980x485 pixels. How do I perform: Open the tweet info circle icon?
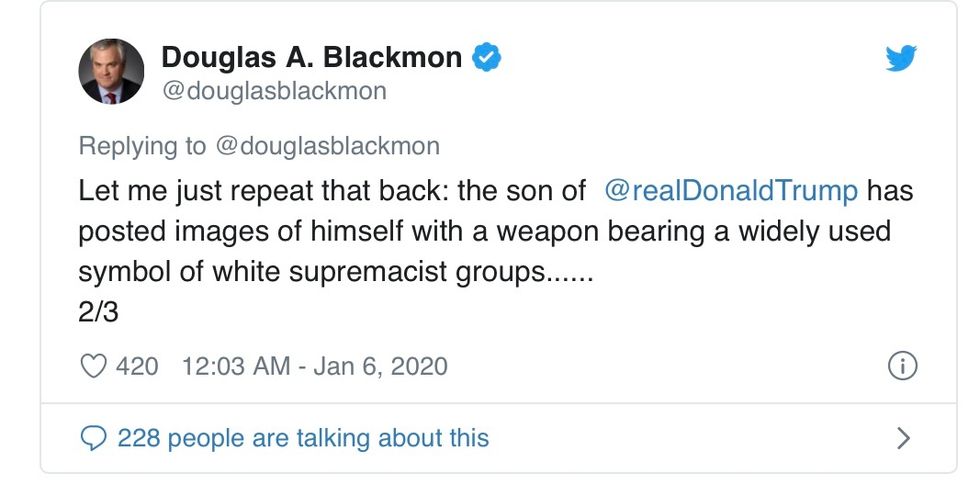[x=902, y=366]
